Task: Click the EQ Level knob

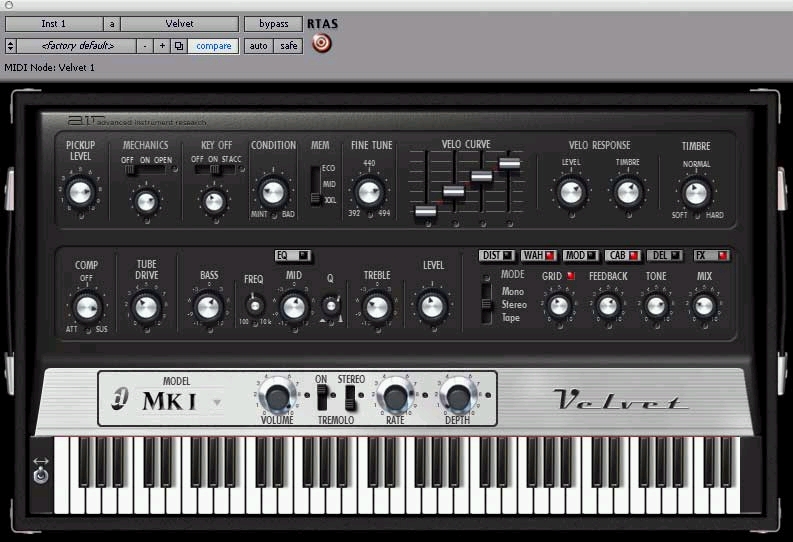Action: click(x=432, y=306)
